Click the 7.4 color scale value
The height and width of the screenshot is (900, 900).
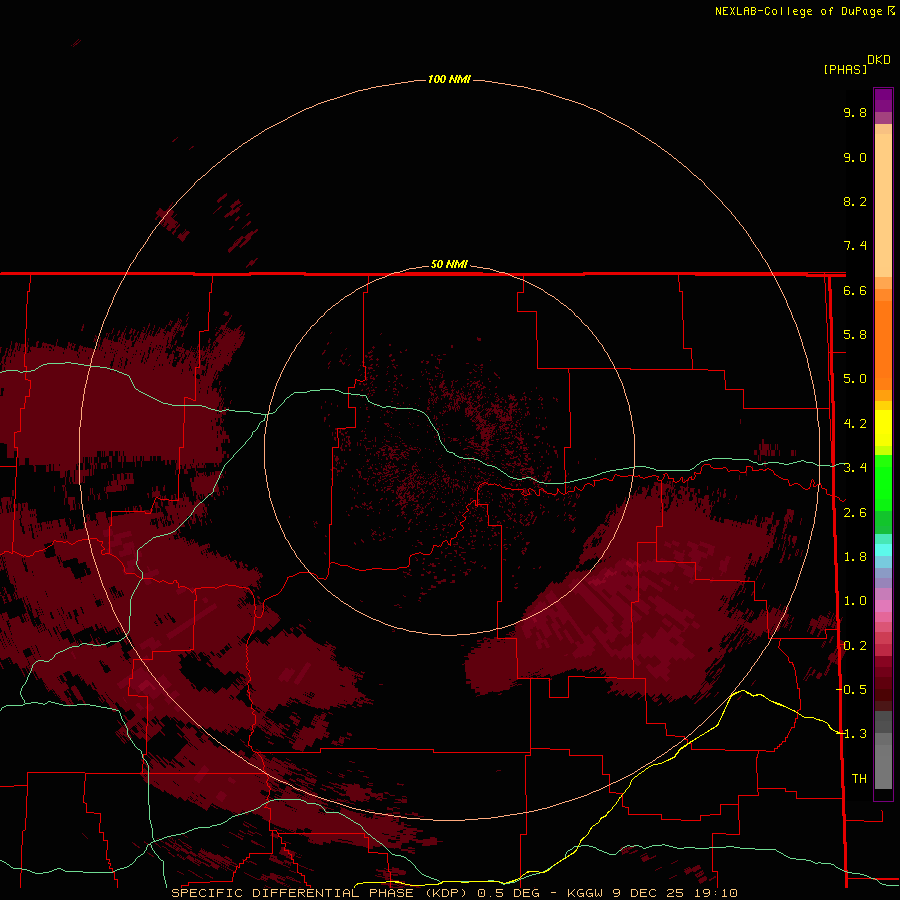[855, 246]
